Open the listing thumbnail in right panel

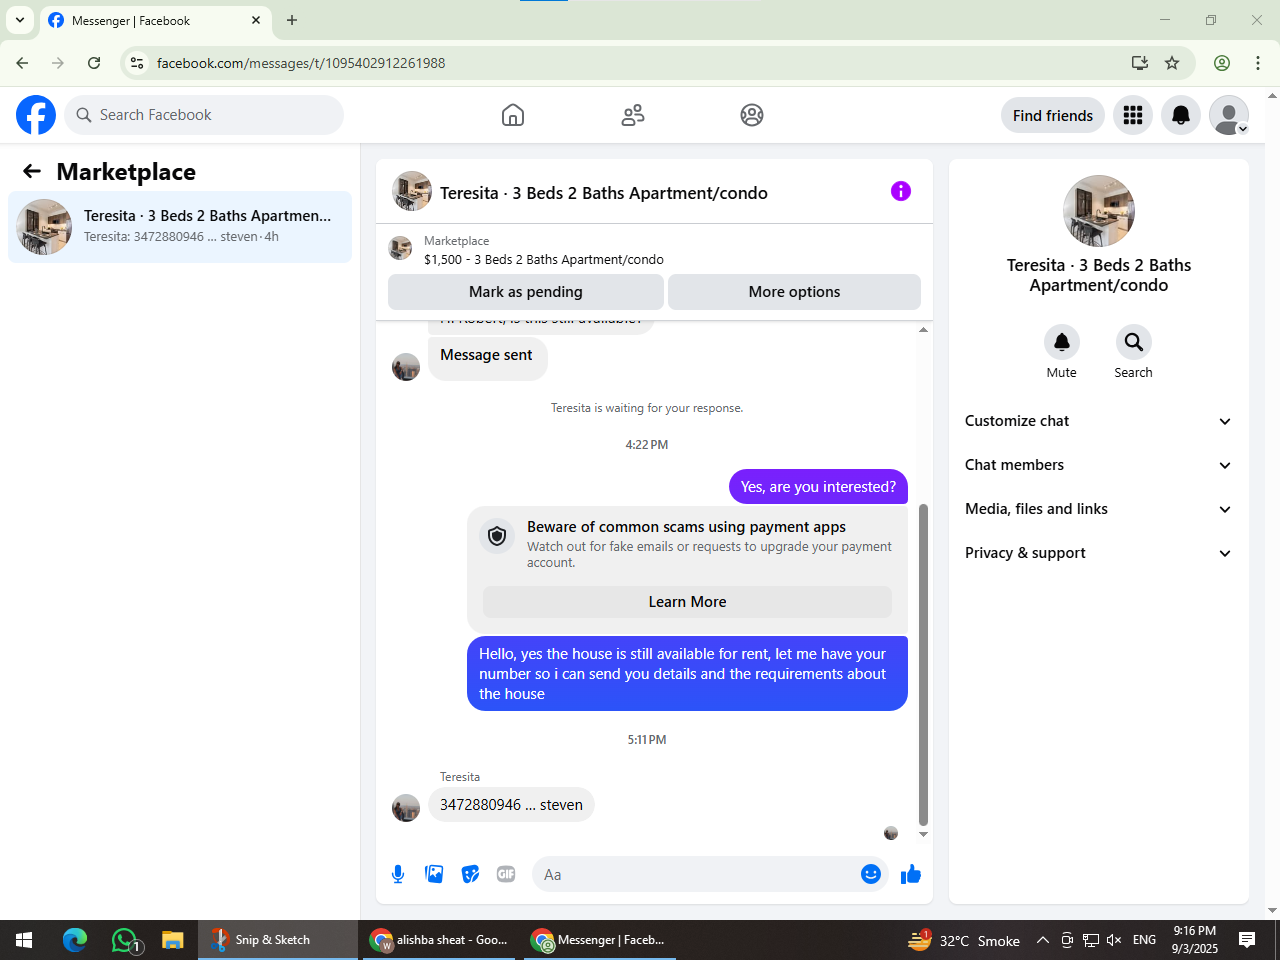(1099, 211)
